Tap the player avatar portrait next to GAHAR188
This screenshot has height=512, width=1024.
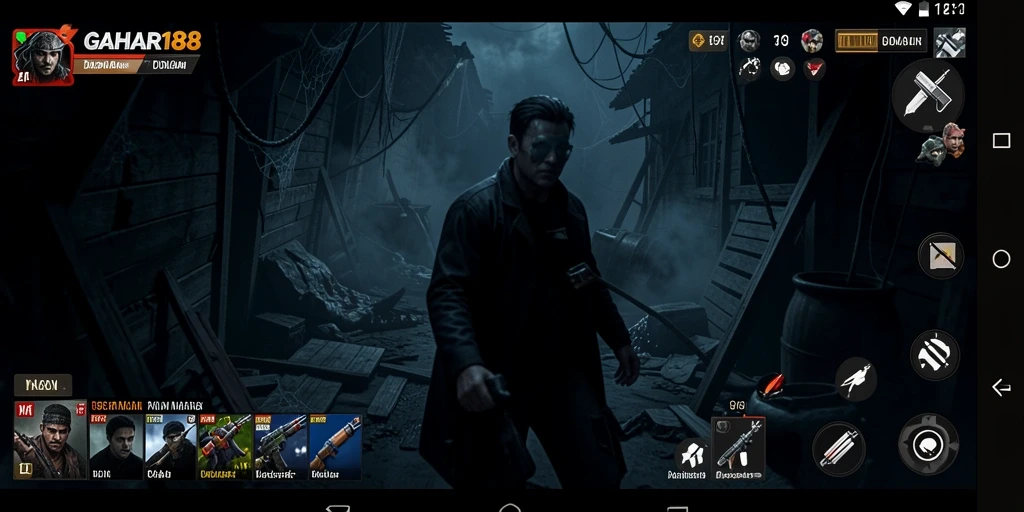click(42, 56)
